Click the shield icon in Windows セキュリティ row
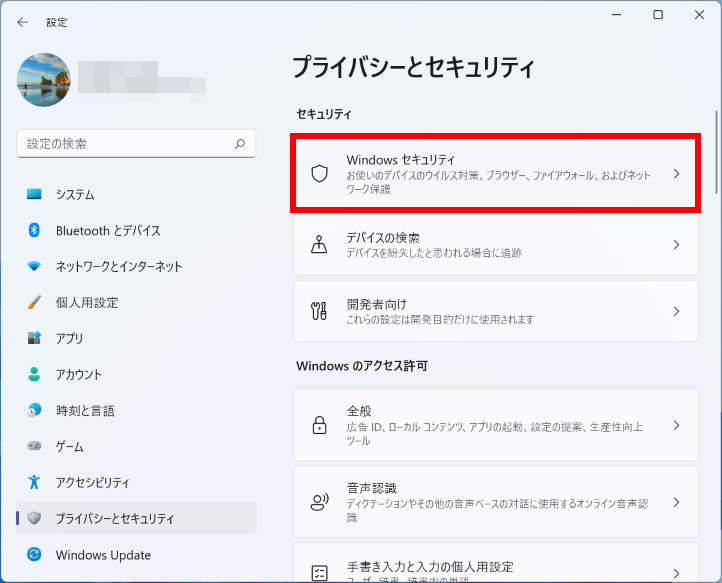This screenshot has height=583, width=722. 319,174
